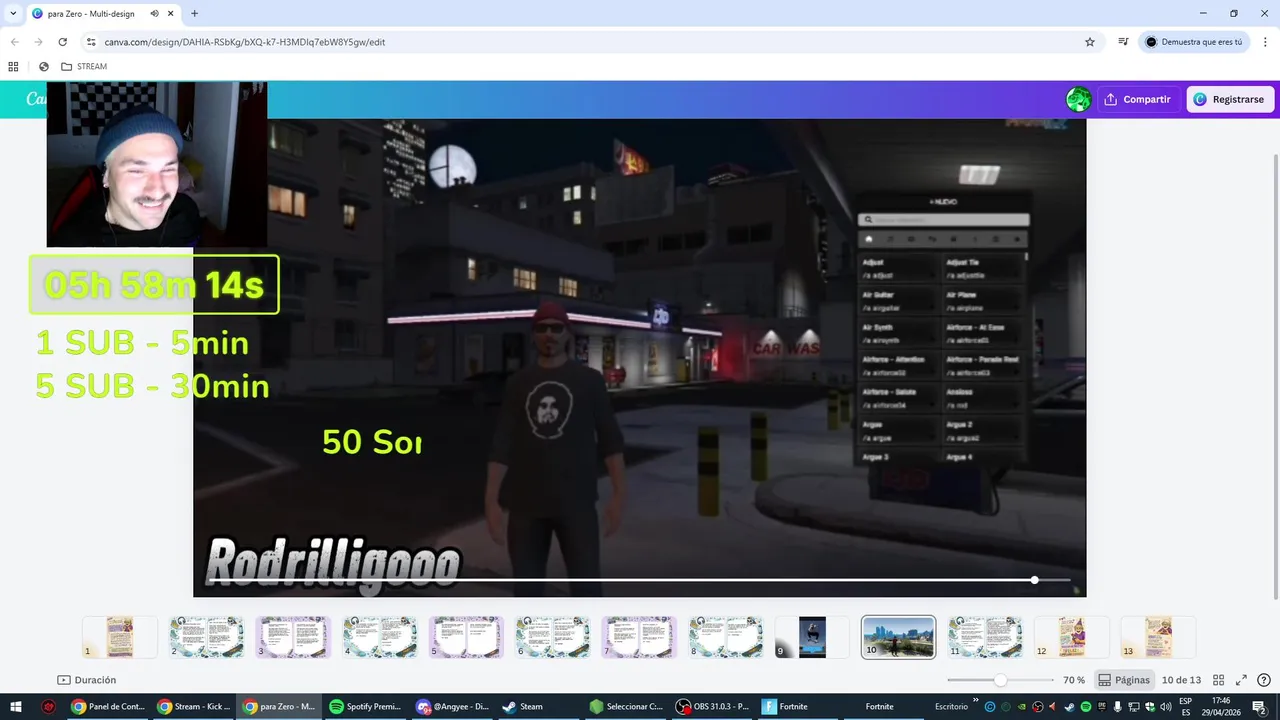This screenshot has height=720, width=1280.
Task: Open Spotify Premium from the taskbar
Action: tap(366, 706)
